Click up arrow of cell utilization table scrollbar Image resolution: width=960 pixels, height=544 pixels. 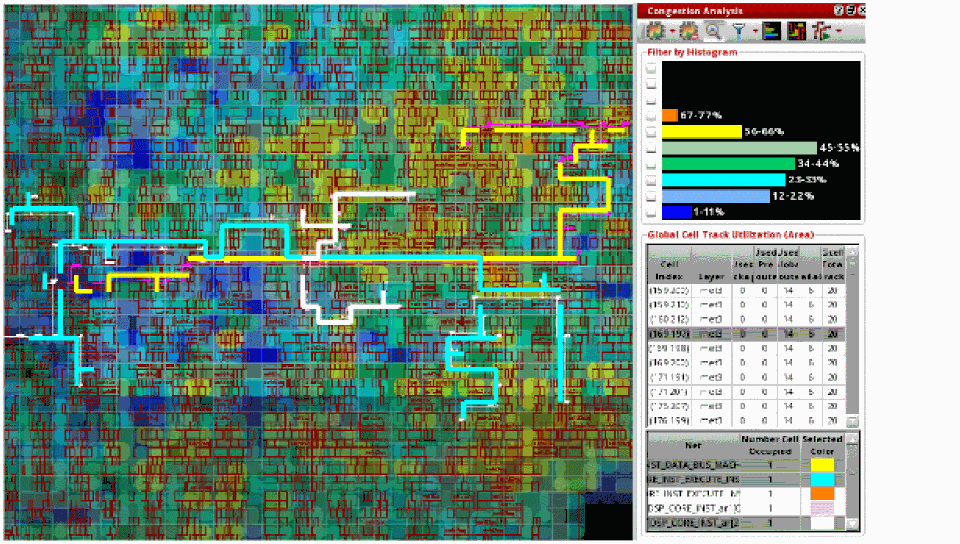(852, 252)
